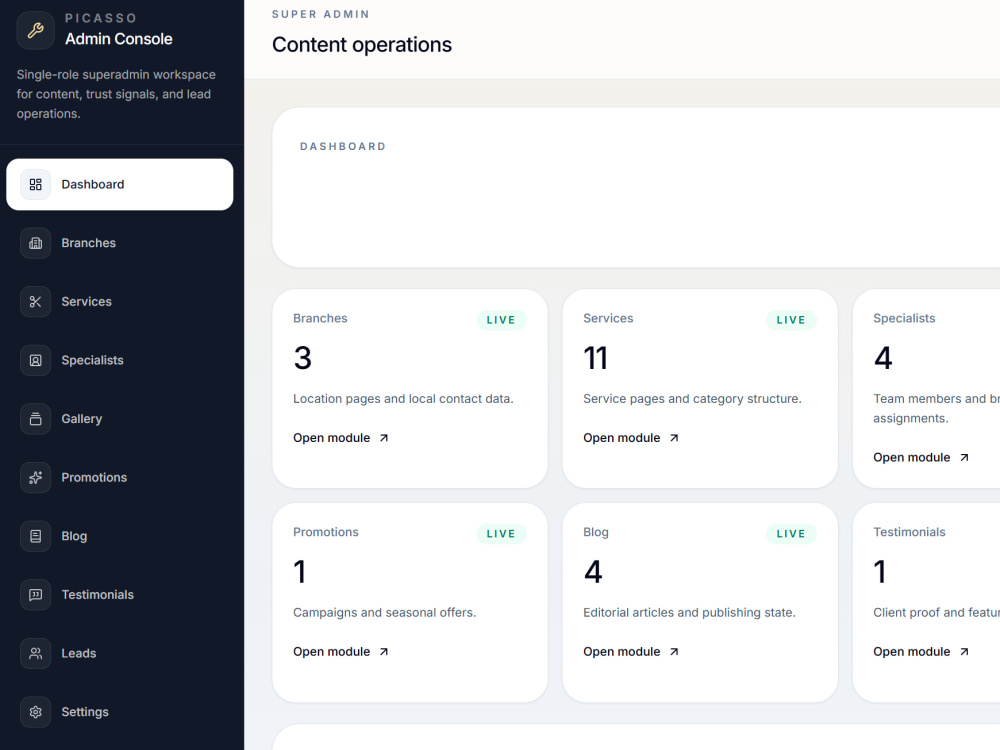
Task: Click the Blog document icon in sidebar
Action: pos(36,536)
